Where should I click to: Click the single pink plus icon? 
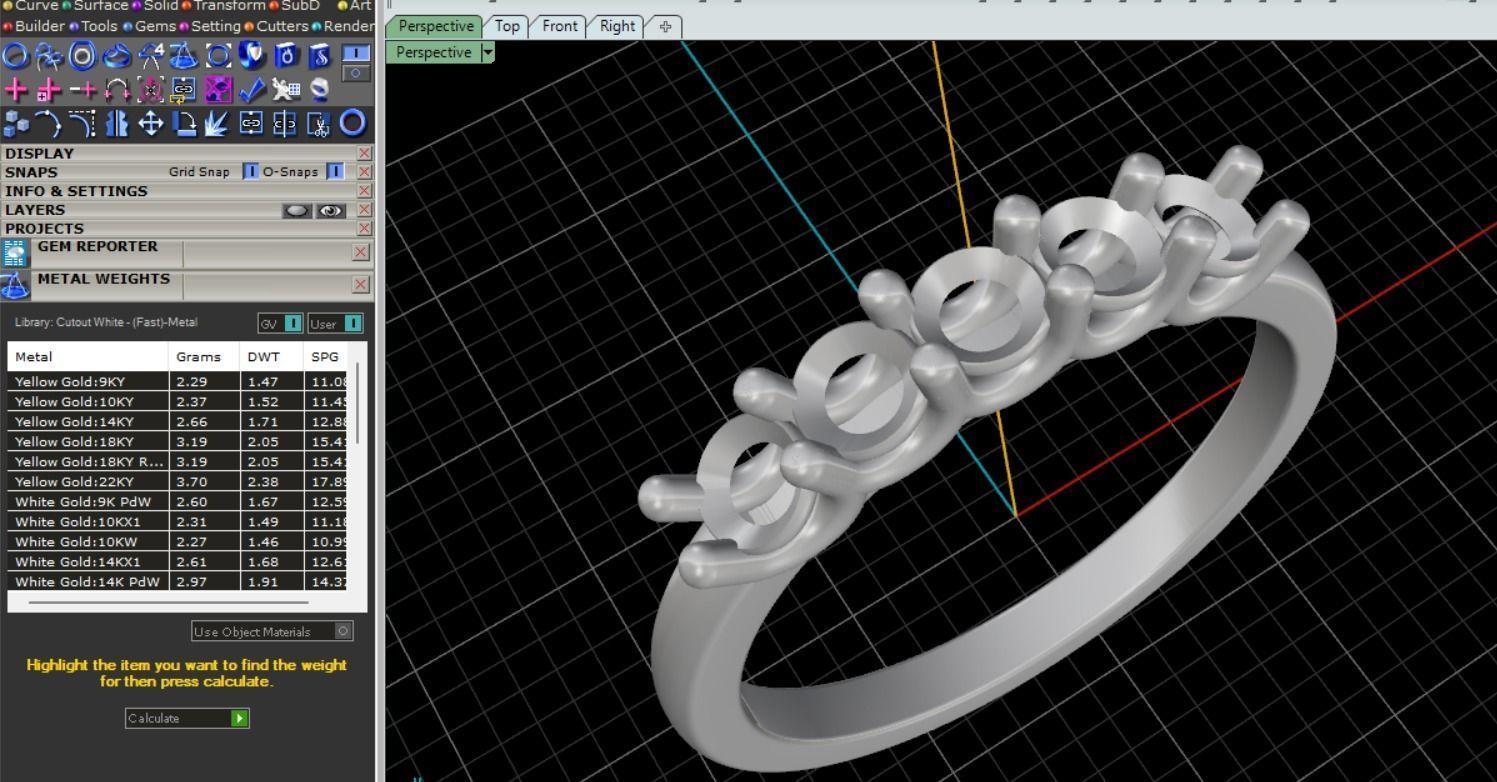(15, 90)
